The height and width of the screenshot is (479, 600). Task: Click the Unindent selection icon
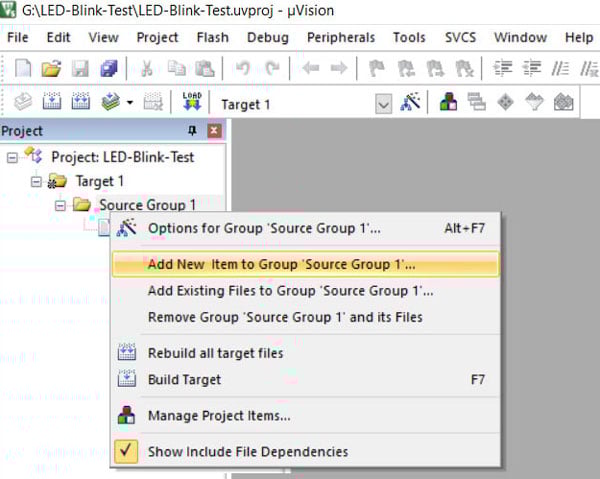532,68
